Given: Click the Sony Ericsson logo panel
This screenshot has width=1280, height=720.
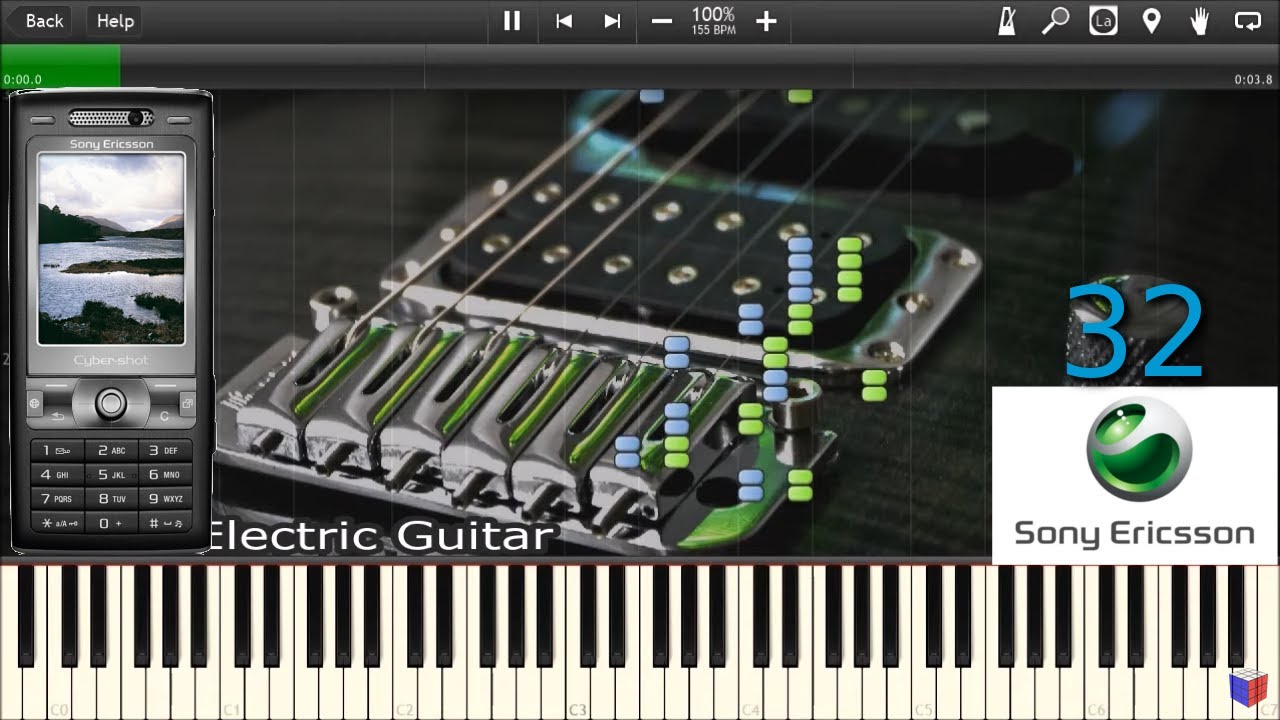Looking at the screenshot, I should pos(1135,476).
